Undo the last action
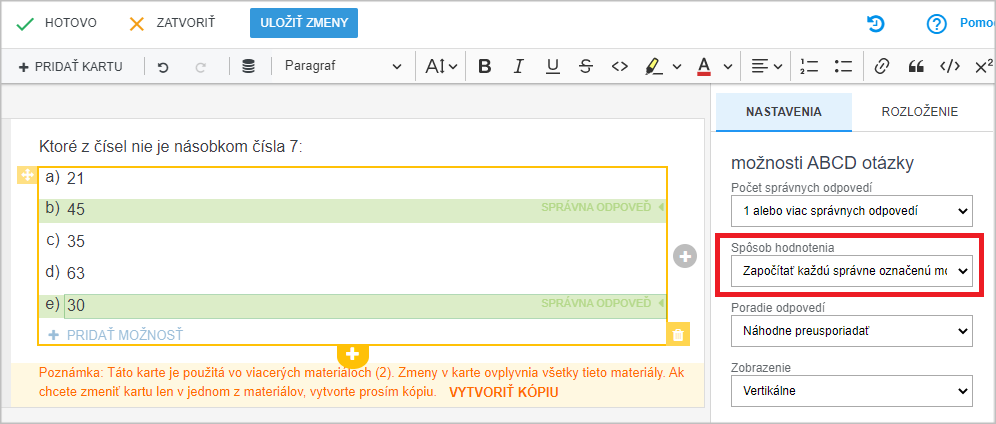996x424 pixels. tap(163, 67)
